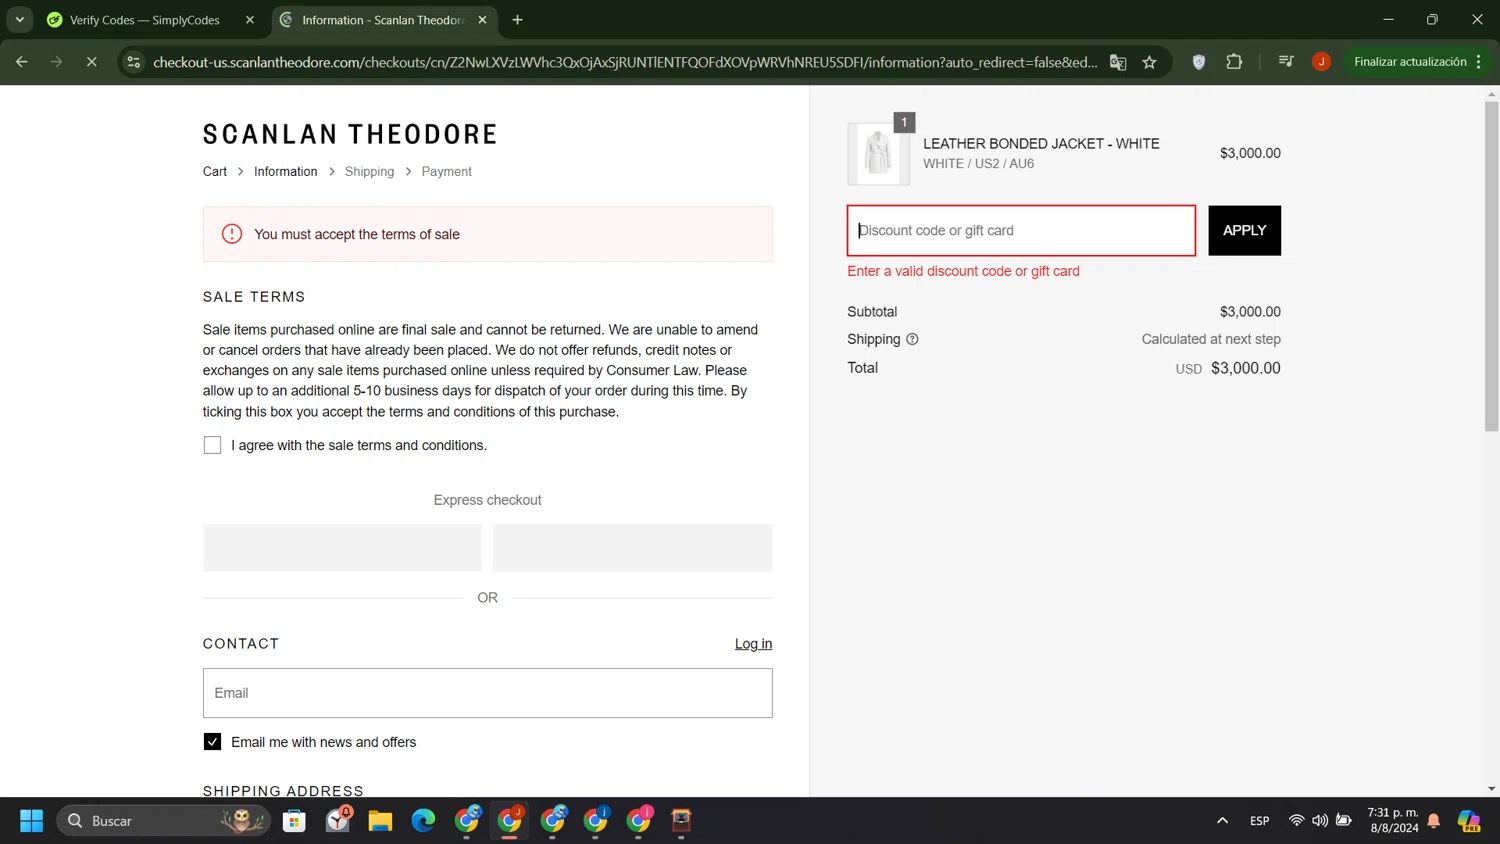Close the Information - Scanlan Theodore tab
The image size is (1500, 844).
[x=482, y=20]
